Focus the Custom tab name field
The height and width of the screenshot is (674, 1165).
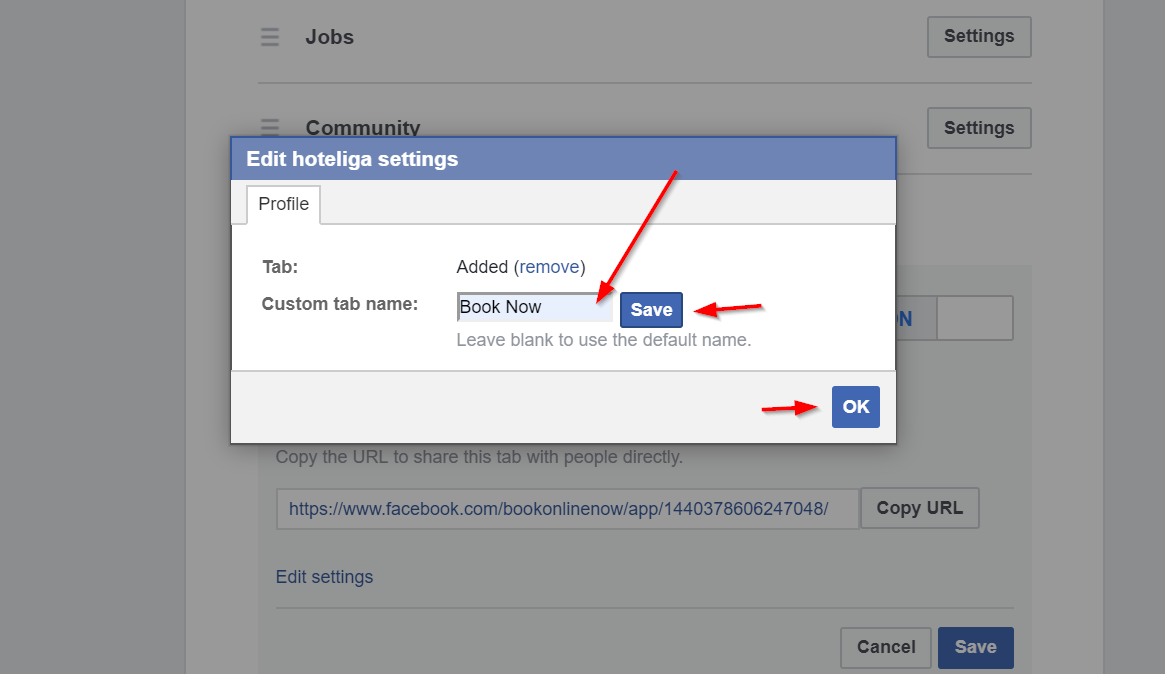coord(534,307)
